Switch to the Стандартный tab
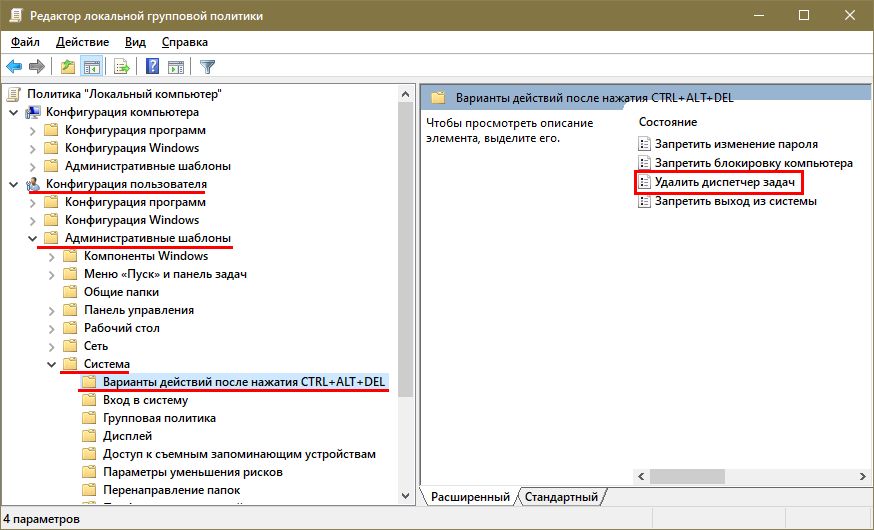This screenshot has width=874, height=530. 561,497
